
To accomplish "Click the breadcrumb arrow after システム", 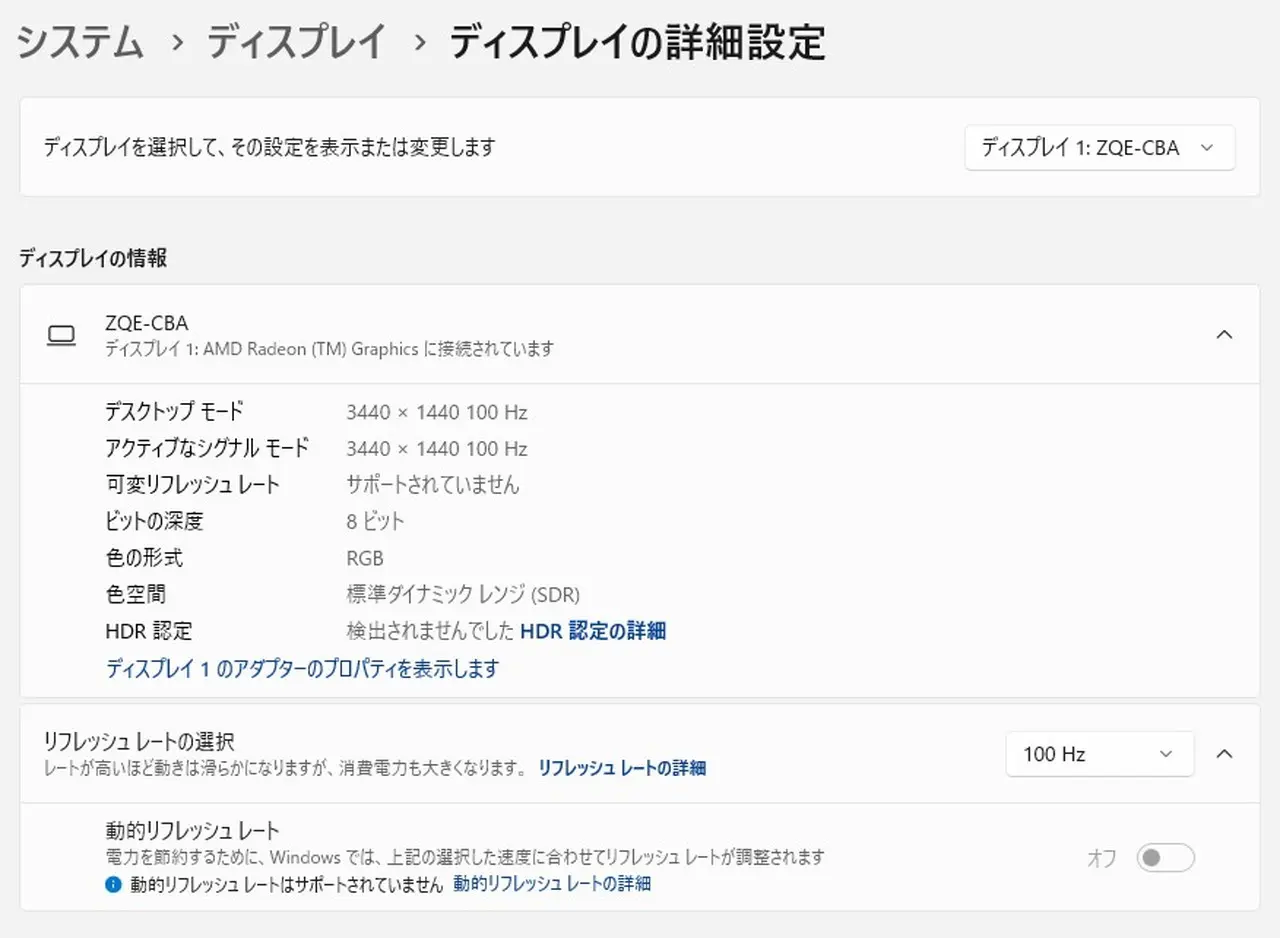I will tap(177, 43).
